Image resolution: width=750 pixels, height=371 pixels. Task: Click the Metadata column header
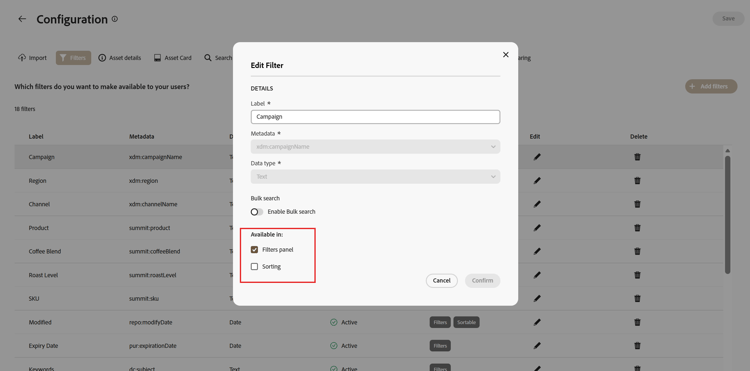[x=142, y=137]
